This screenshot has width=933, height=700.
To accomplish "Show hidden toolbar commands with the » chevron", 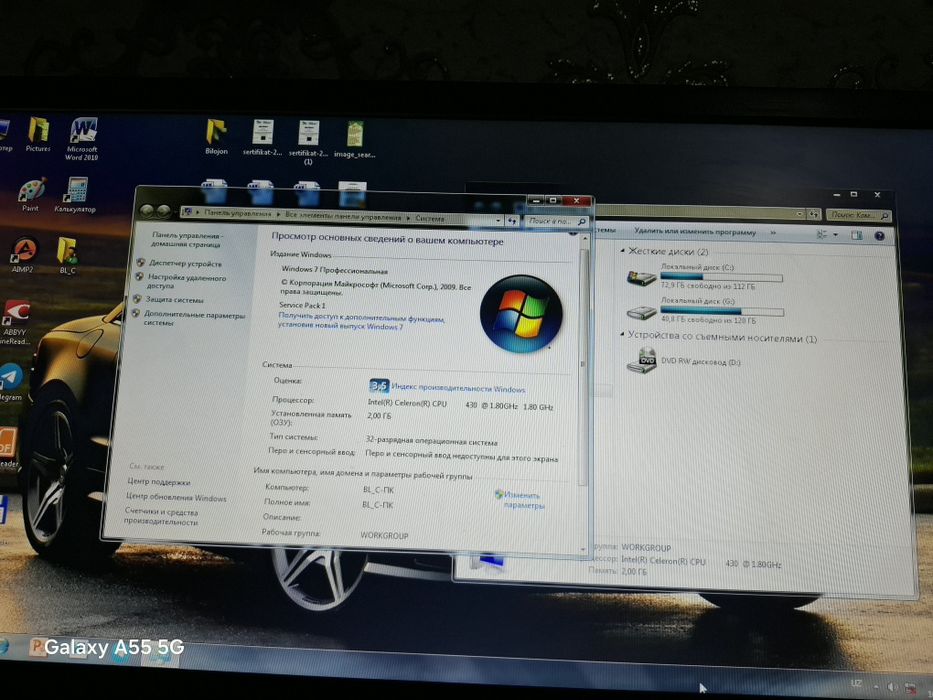I will click(x=773, y=233).
